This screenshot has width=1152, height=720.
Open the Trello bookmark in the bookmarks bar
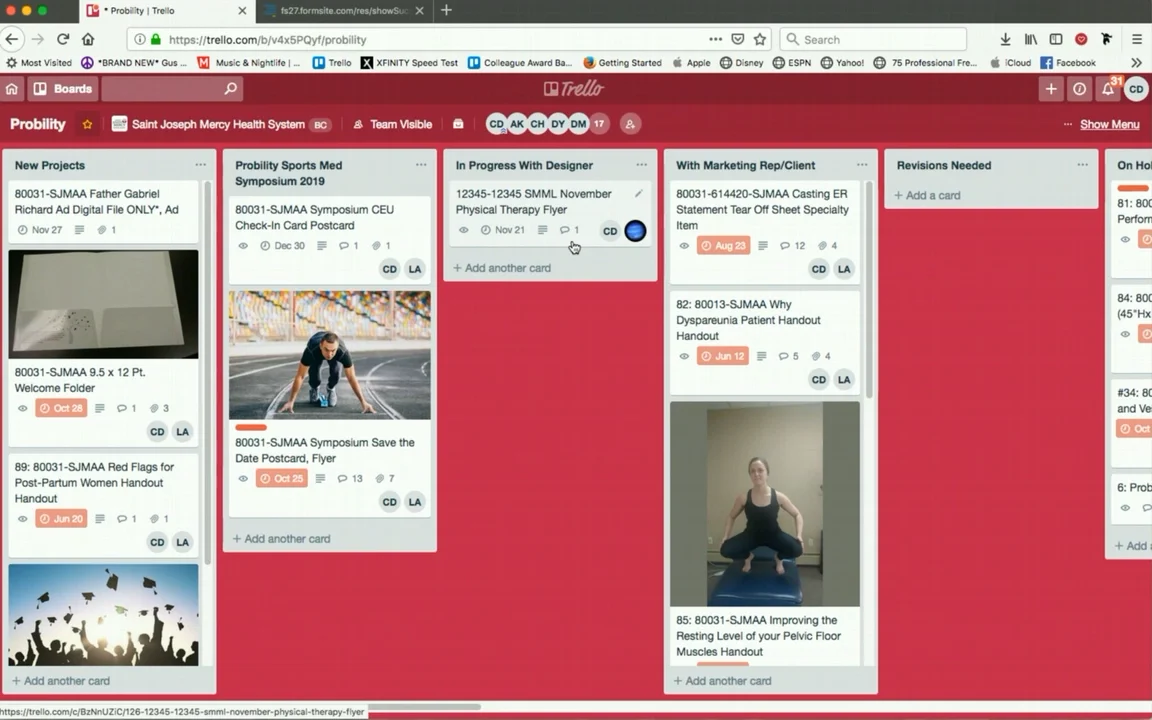pos(332,62)
